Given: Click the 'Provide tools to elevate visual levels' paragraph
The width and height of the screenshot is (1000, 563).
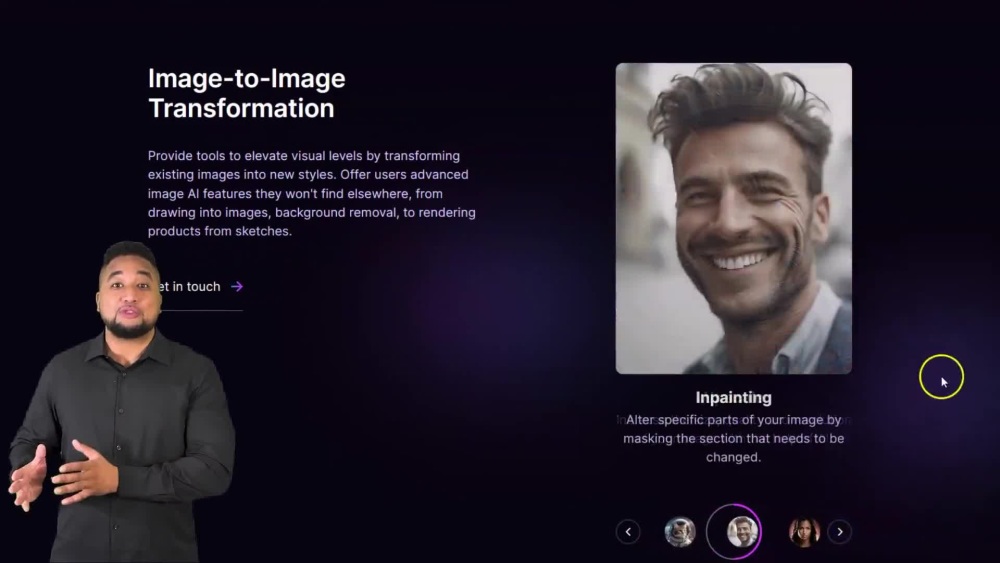Looking at the screenshot, I should pyautogui.click(x=312, y=193).
